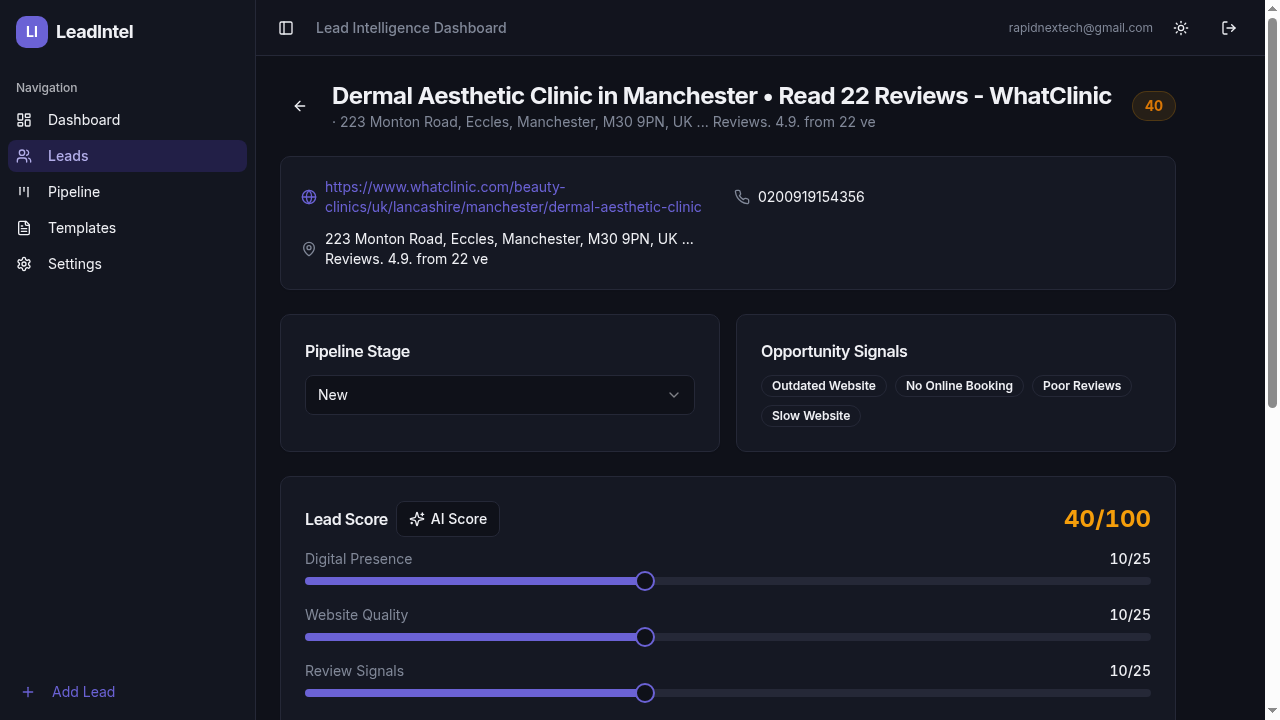Click the Slow Website signal tag
The height and width of the screenshot is (720, 1280).
coord(811,416)
